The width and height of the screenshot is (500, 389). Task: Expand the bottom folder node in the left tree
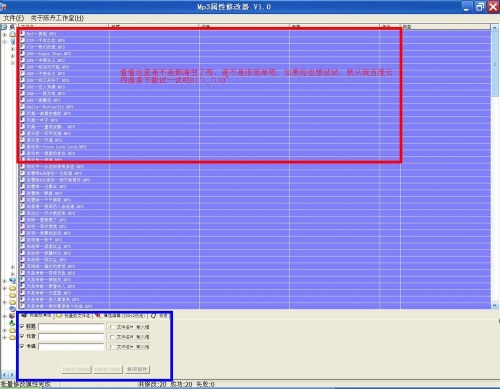pos(5,337)
